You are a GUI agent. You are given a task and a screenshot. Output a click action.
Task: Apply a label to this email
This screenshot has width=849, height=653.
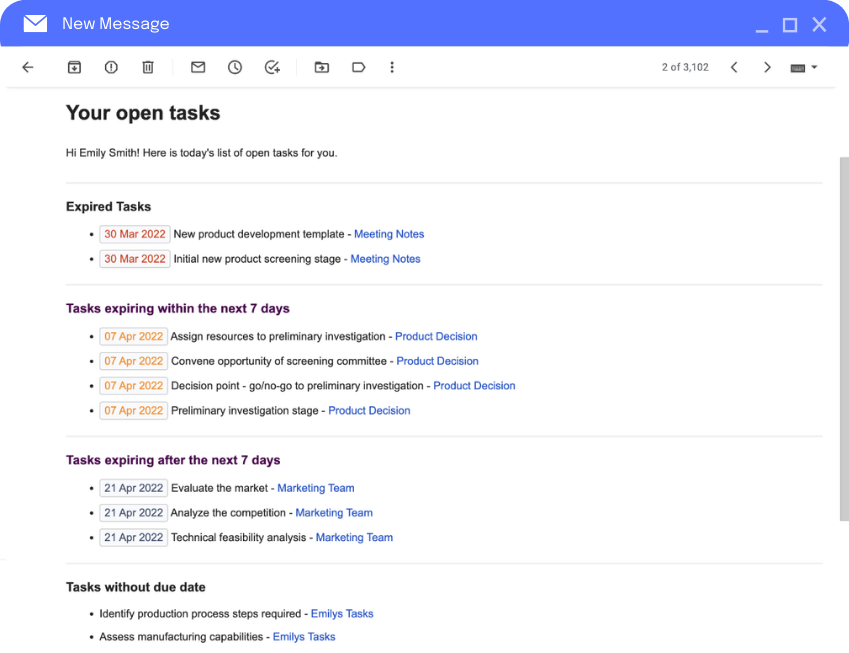click(358, 67)
